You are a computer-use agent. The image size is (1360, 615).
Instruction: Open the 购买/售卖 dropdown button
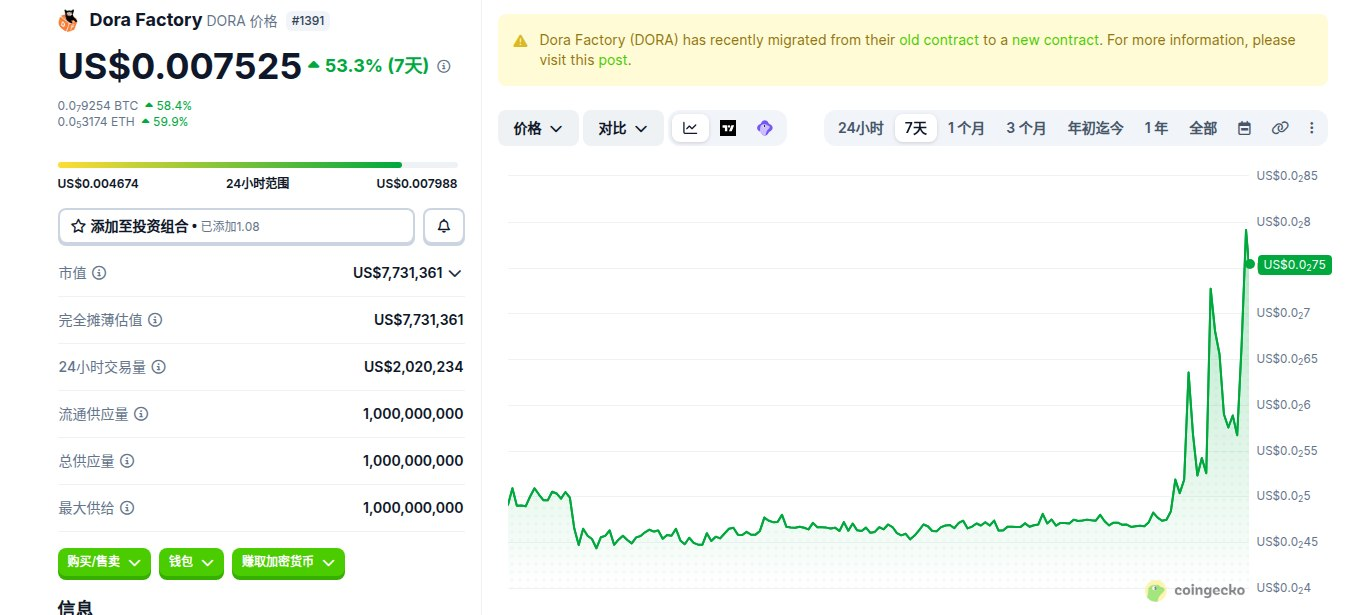(104, 562)
